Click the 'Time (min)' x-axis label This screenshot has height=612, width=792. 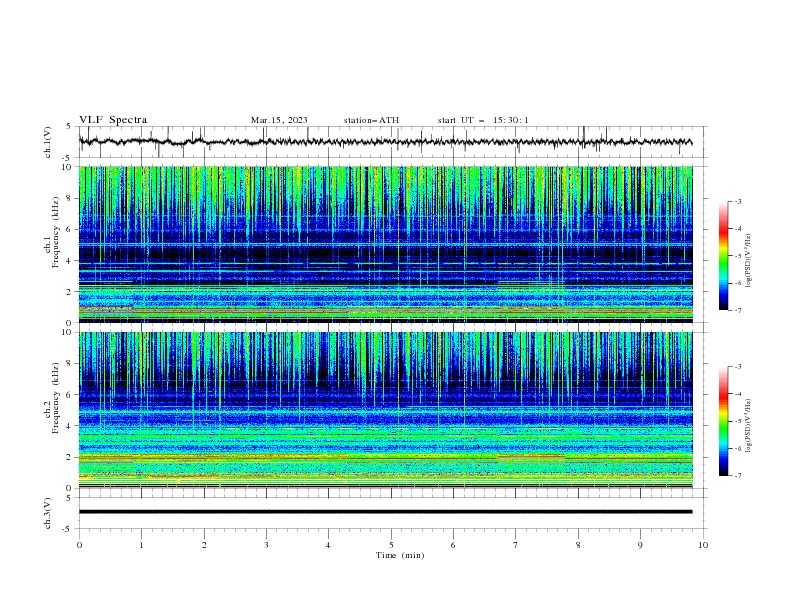tap(400, 555)
